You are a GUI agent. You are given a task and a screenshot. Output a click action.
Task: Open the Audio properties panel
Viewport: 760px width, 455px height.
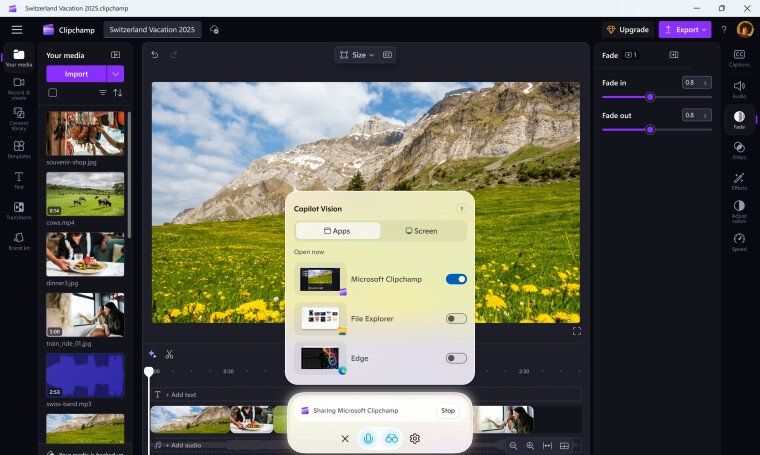click(x=739, y=89)
